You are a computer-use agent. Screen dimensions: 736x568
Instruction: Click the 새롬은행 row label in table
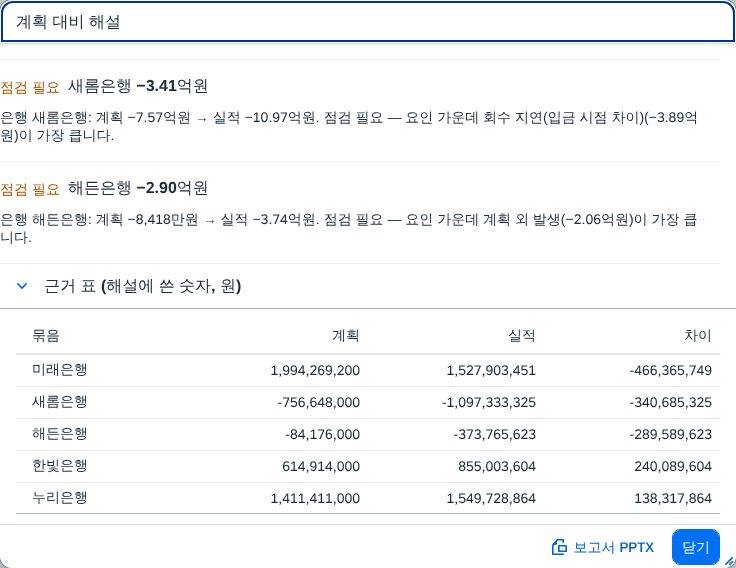pos(60,402)
